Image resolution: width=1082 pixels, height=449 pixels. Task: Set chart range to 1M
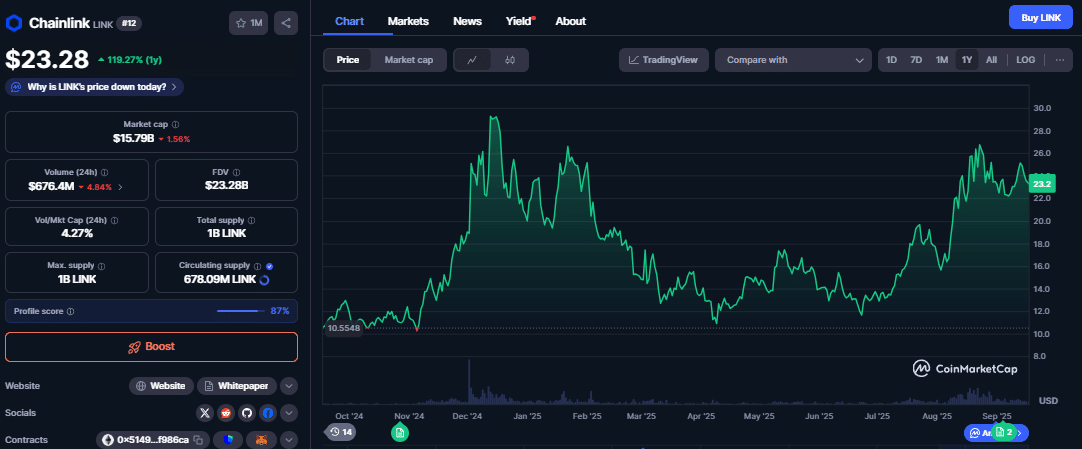[x=942, y=60]
